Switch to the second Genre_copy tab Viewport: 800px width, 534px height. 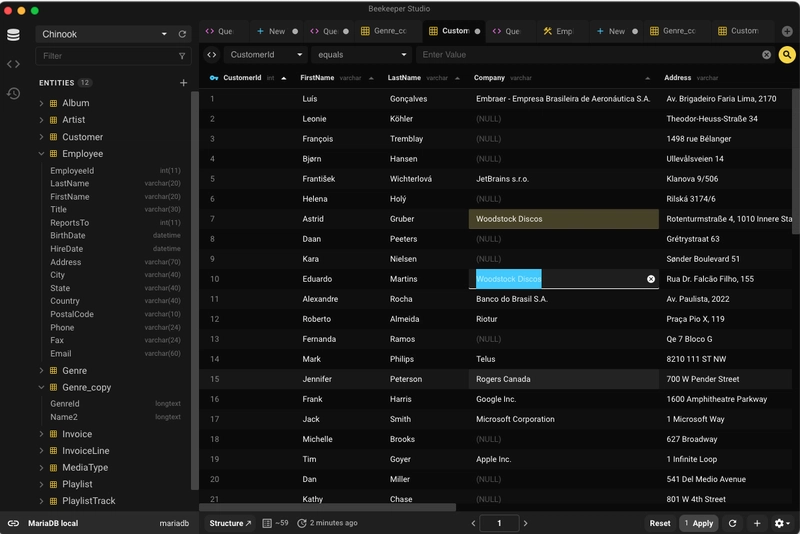coord(677,31)
